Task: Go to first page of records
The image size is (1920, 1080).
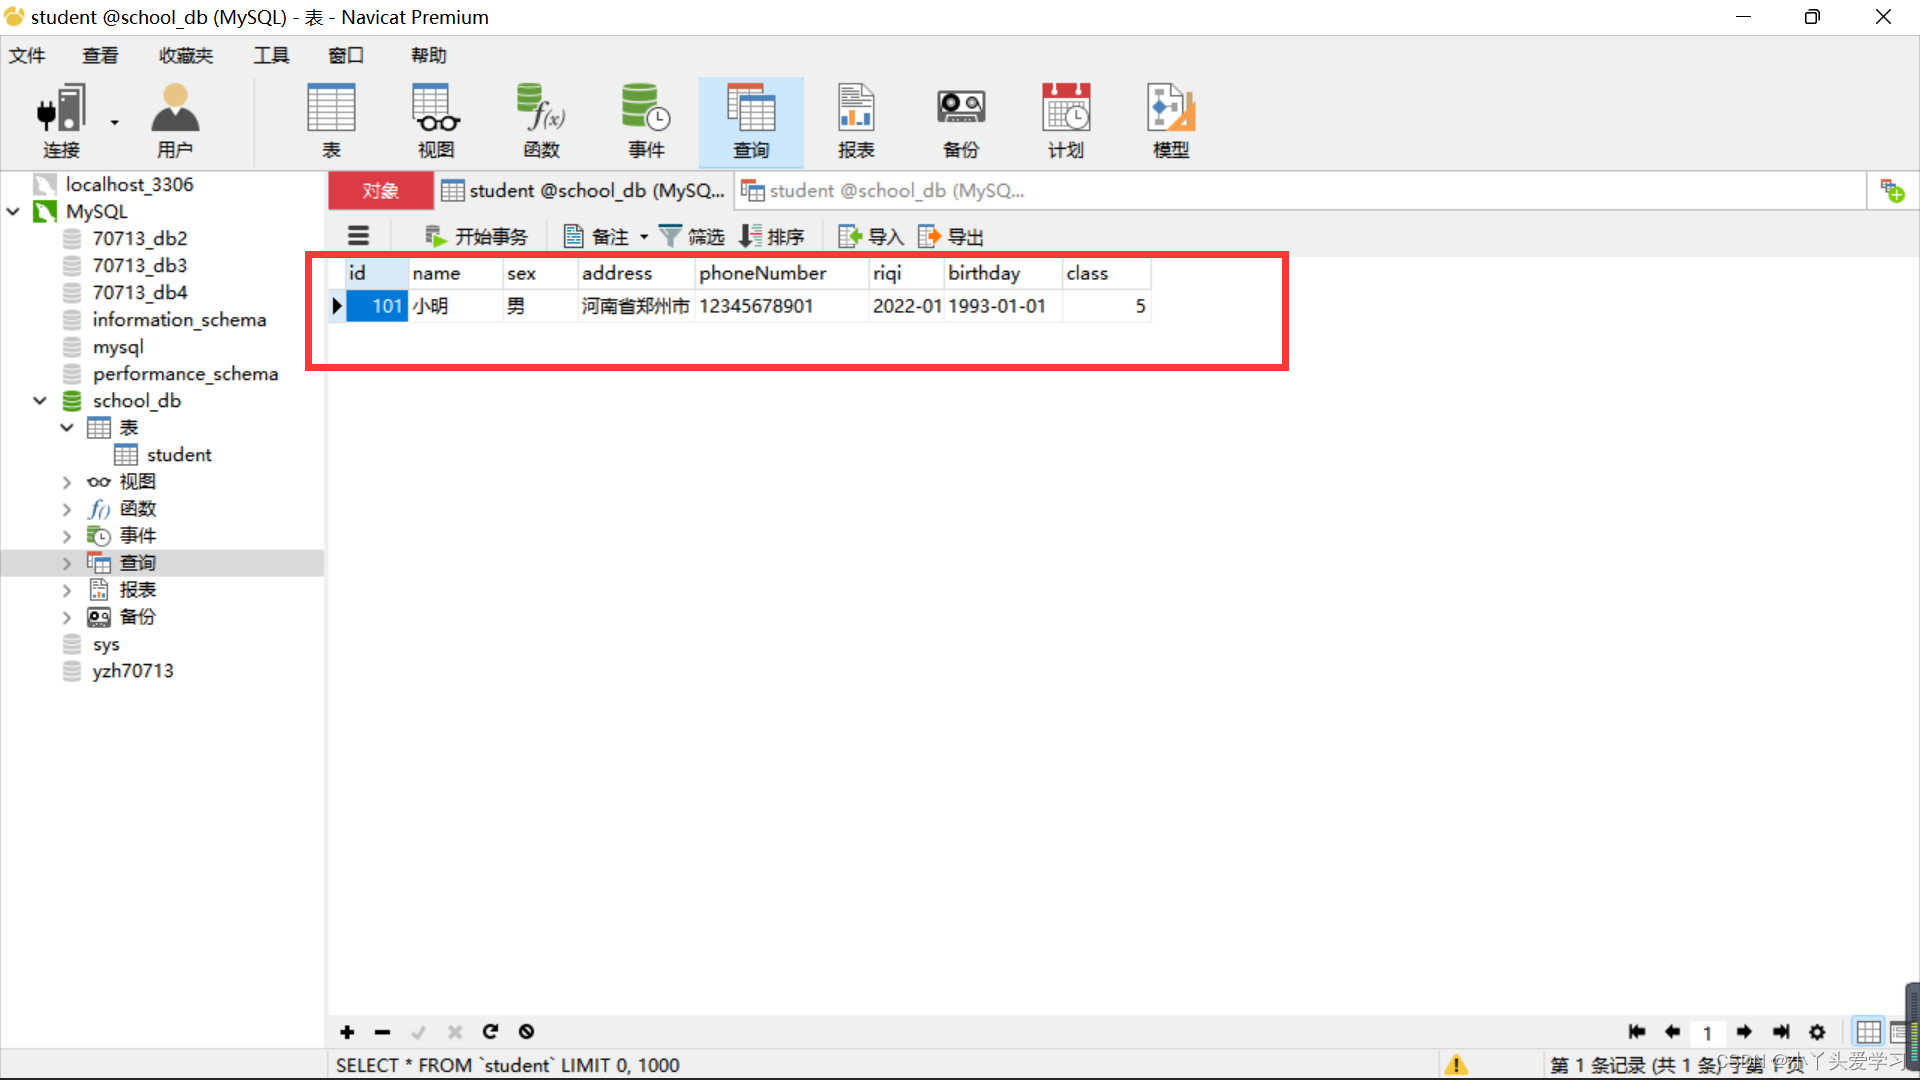Action: point(1637,1032)
